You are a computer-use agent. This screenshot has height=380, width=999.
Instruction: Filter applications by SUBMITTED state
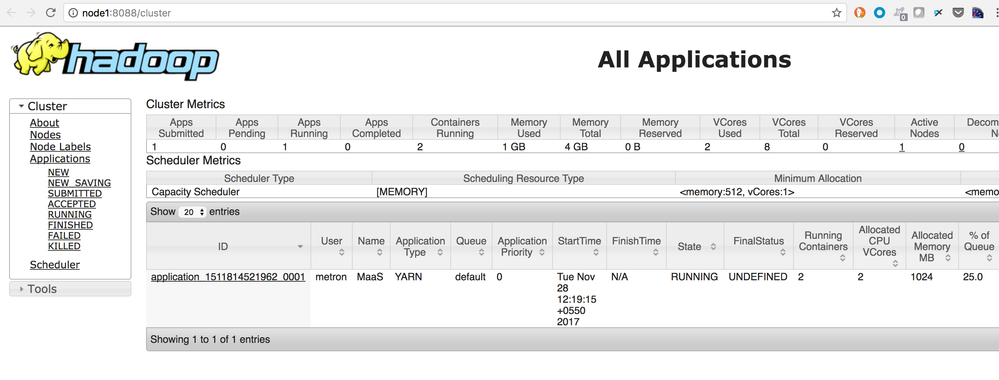click(75, 193)
